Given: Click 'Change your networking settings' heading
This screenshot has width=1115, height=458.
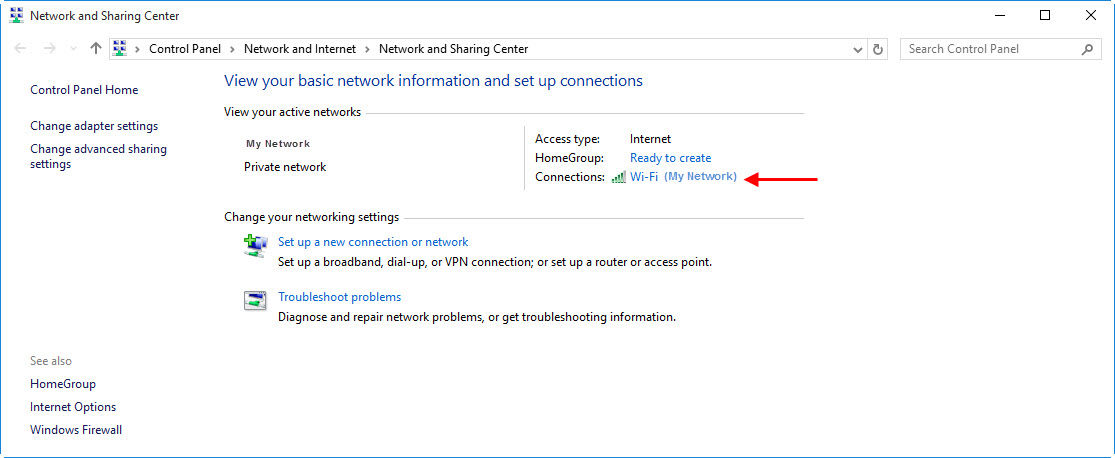Looking at the screenshot, I should tap(311, 216).
